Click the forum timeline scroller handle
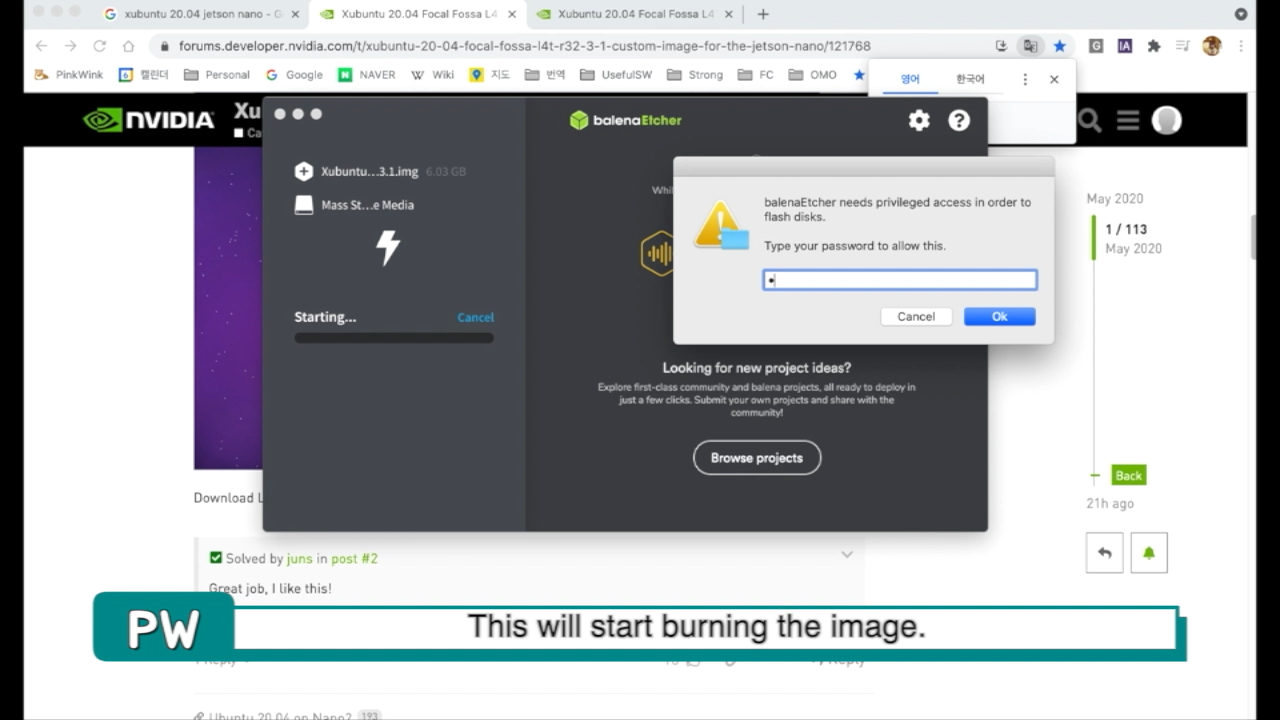1280x720 pixels. (1094, 238)
